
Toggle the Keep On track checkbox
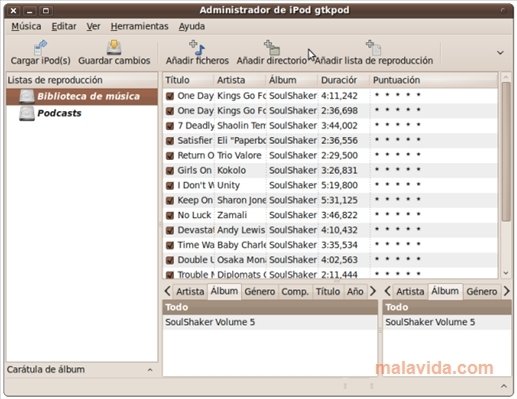[x=170, y=200]
